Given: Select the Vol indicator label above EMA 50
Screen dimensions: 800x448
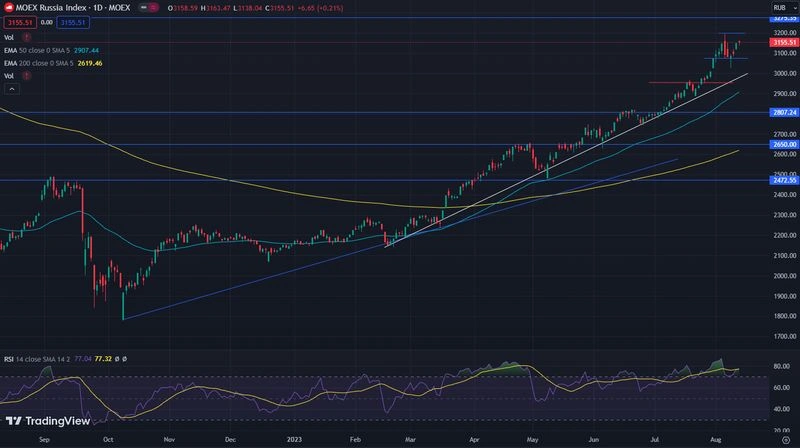Looking at the screenshot, I should click(9, 37).
